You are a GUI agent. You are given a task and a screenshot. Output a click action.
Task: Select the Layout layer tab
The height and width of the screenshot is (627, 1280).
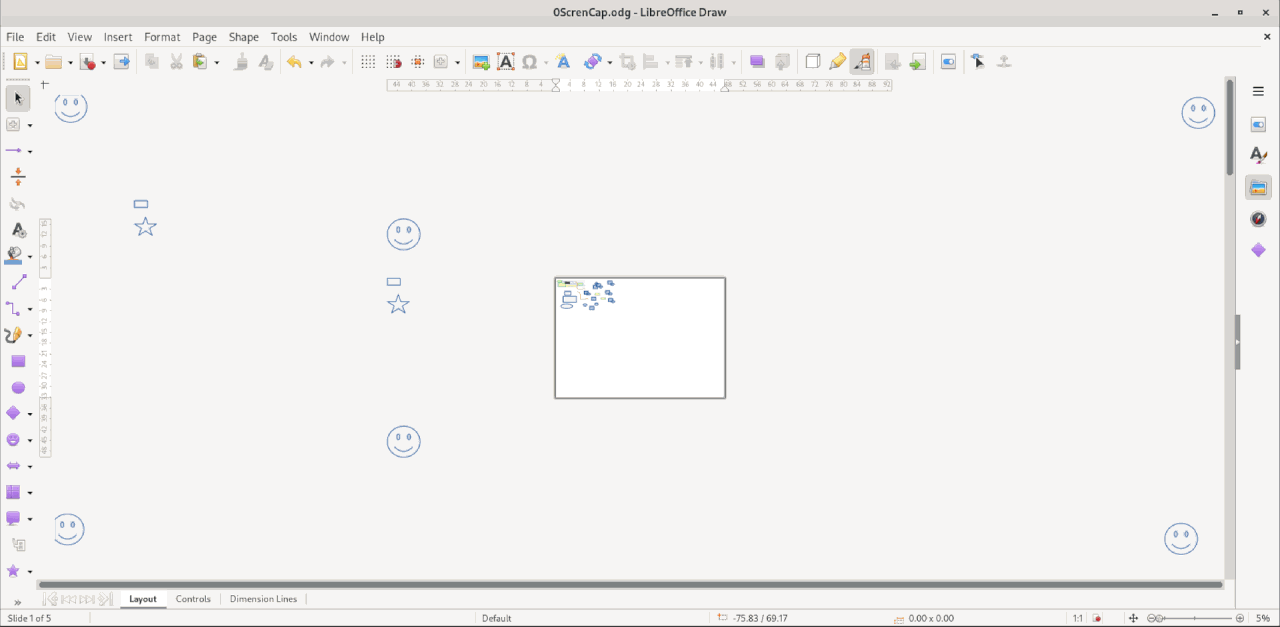pyautogui.click(x=143, y=599)
